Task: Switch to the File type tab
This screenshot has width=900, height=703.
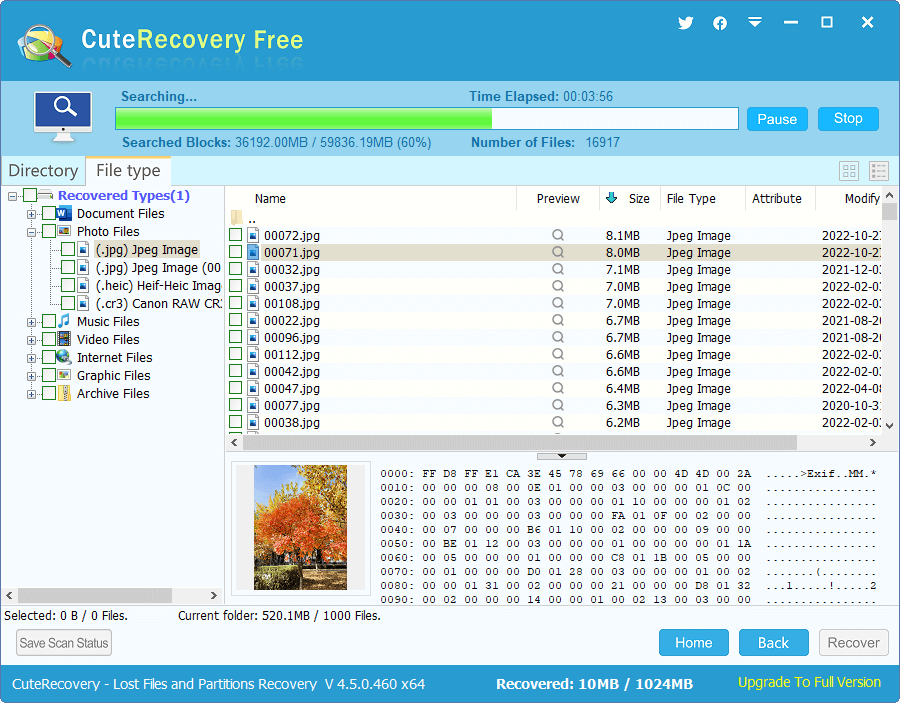Action: [128, 170]
